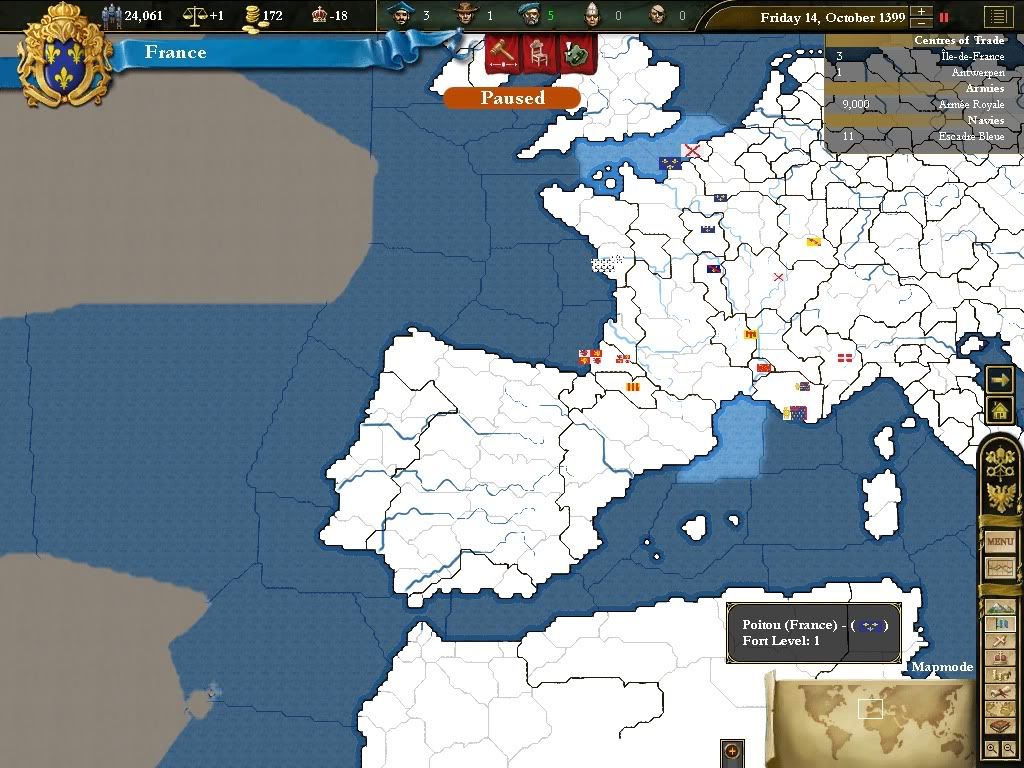This screenshot has width=1024, height=768.
Task: Click the yellow arrow next button
Action: [999, 380]
